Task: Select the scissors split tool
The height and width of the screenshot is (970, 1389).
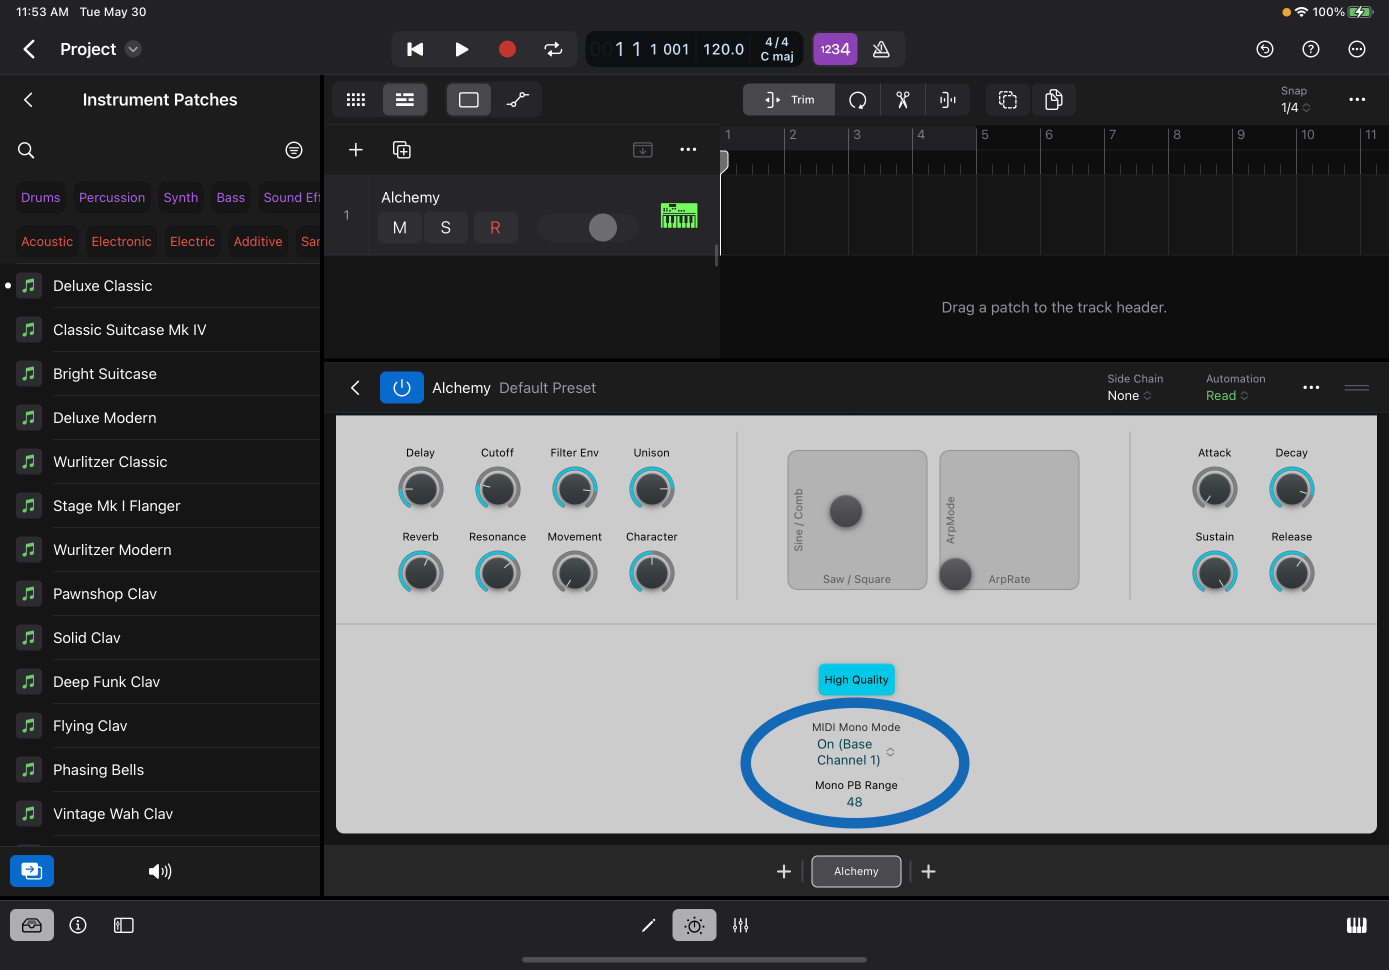Action: pos(903,100)
